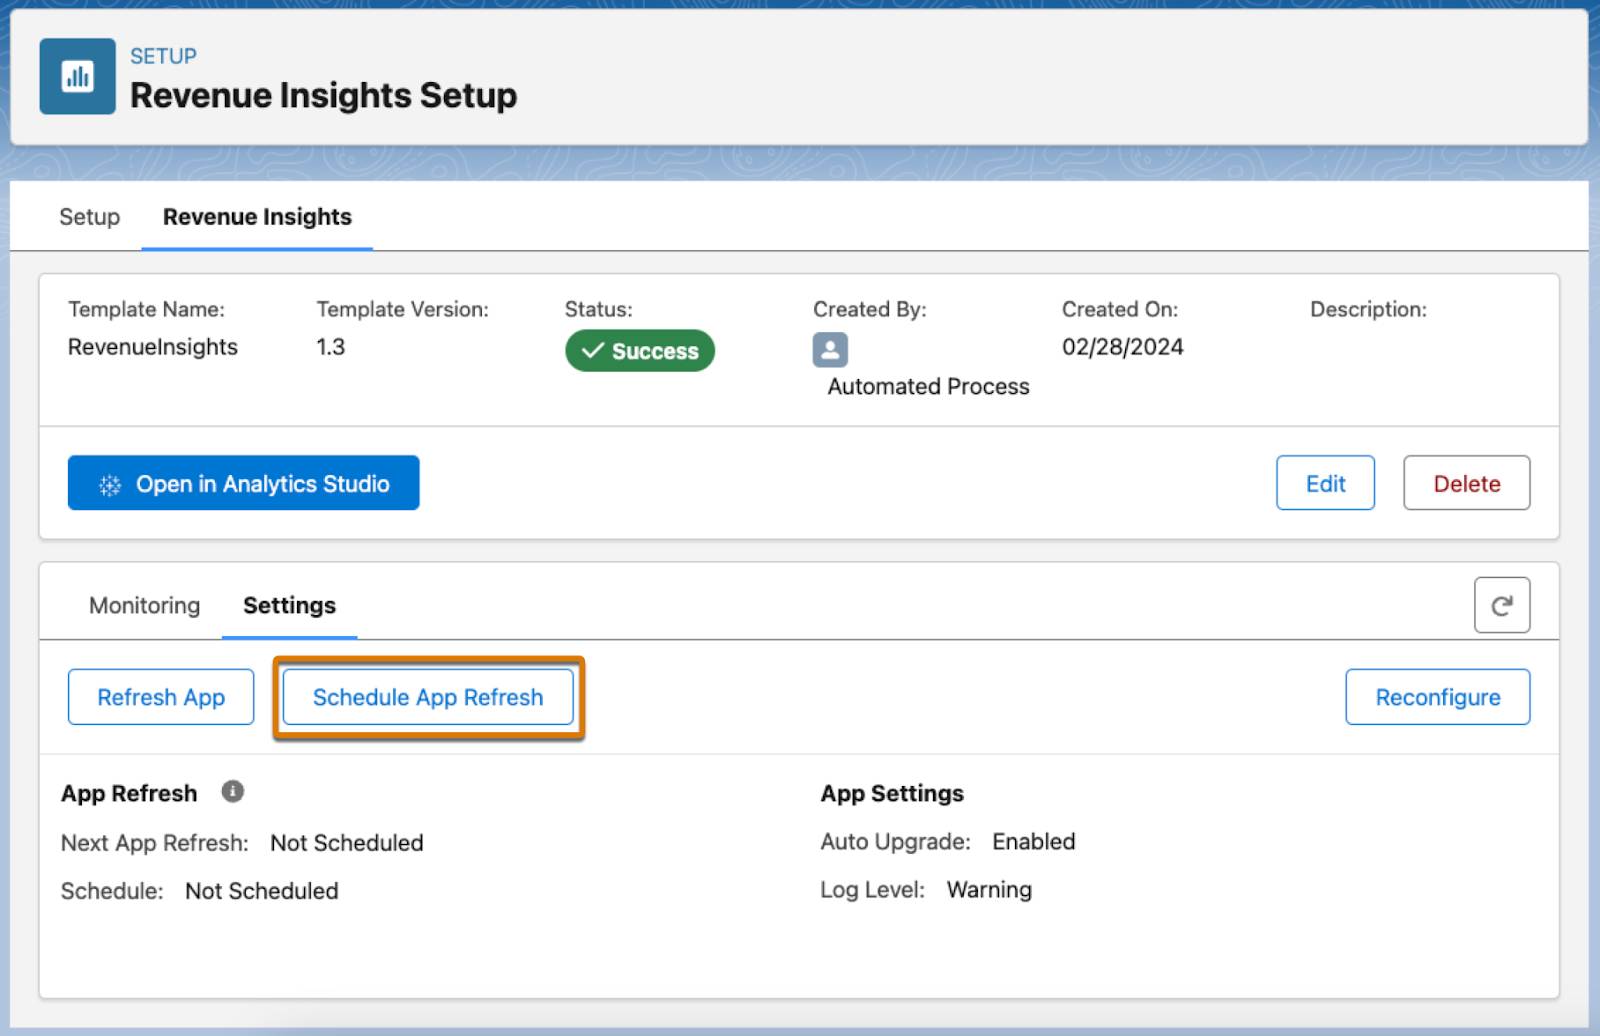Click Schedule App Refresh button

[x=428, y=697]
